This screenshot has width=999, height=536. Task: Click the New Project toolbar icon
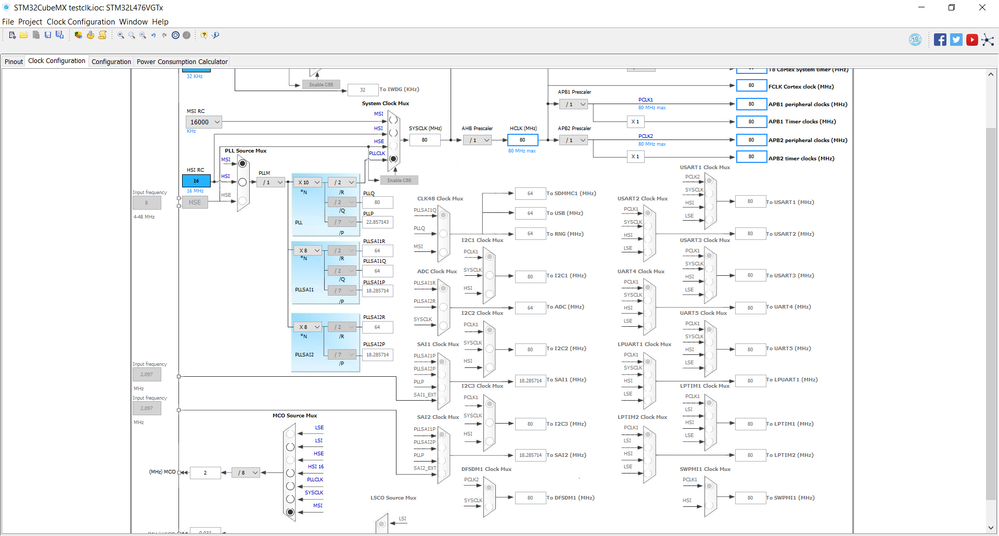tap(12, 35)
